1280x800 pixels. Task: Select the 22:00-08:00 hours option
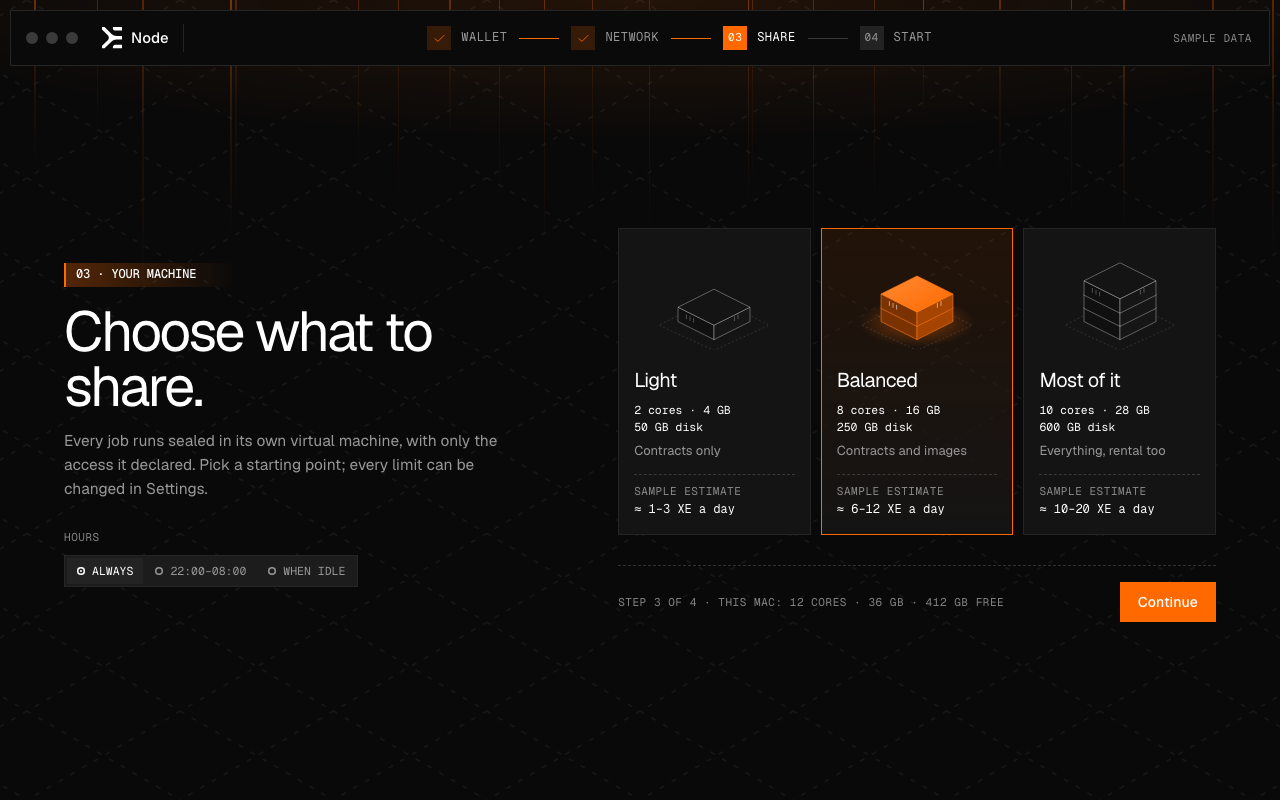coord(200,571)
